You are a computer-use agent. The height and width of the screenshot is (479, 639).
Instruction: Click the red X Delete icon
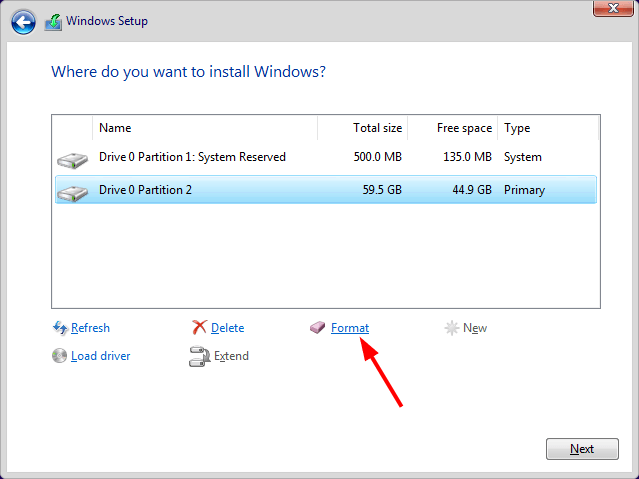coord(199,328)
